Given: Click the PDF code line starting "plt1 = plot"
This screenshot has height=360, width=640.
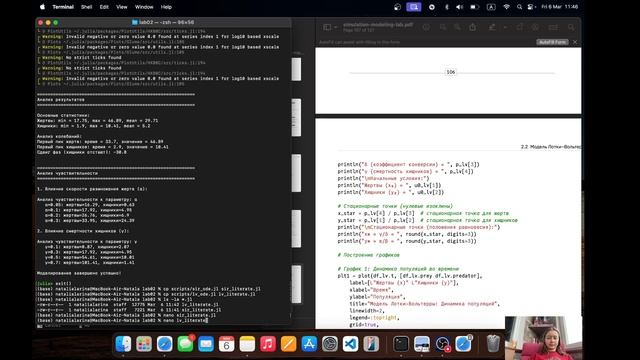Looking at the screenshot, I should [x=410, y=276].
